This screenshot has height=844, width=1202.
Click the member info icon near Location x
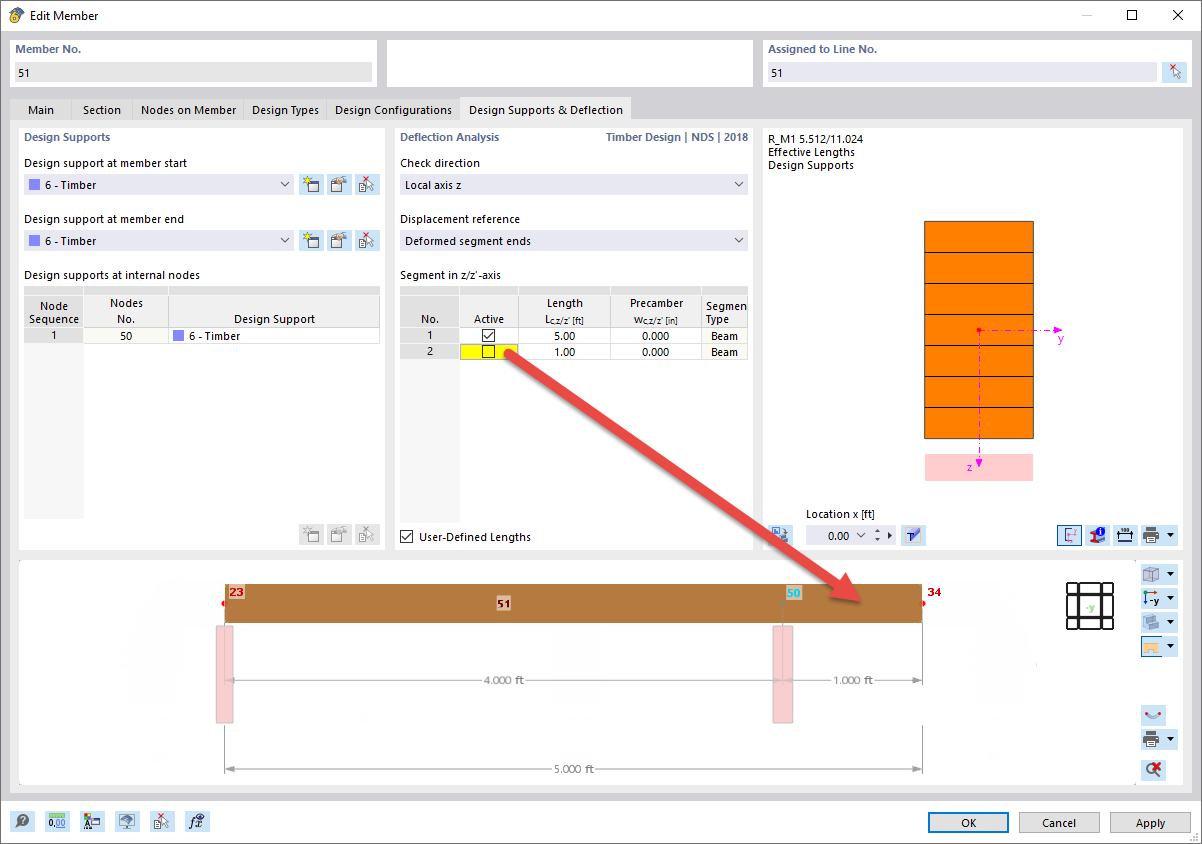1097,535
